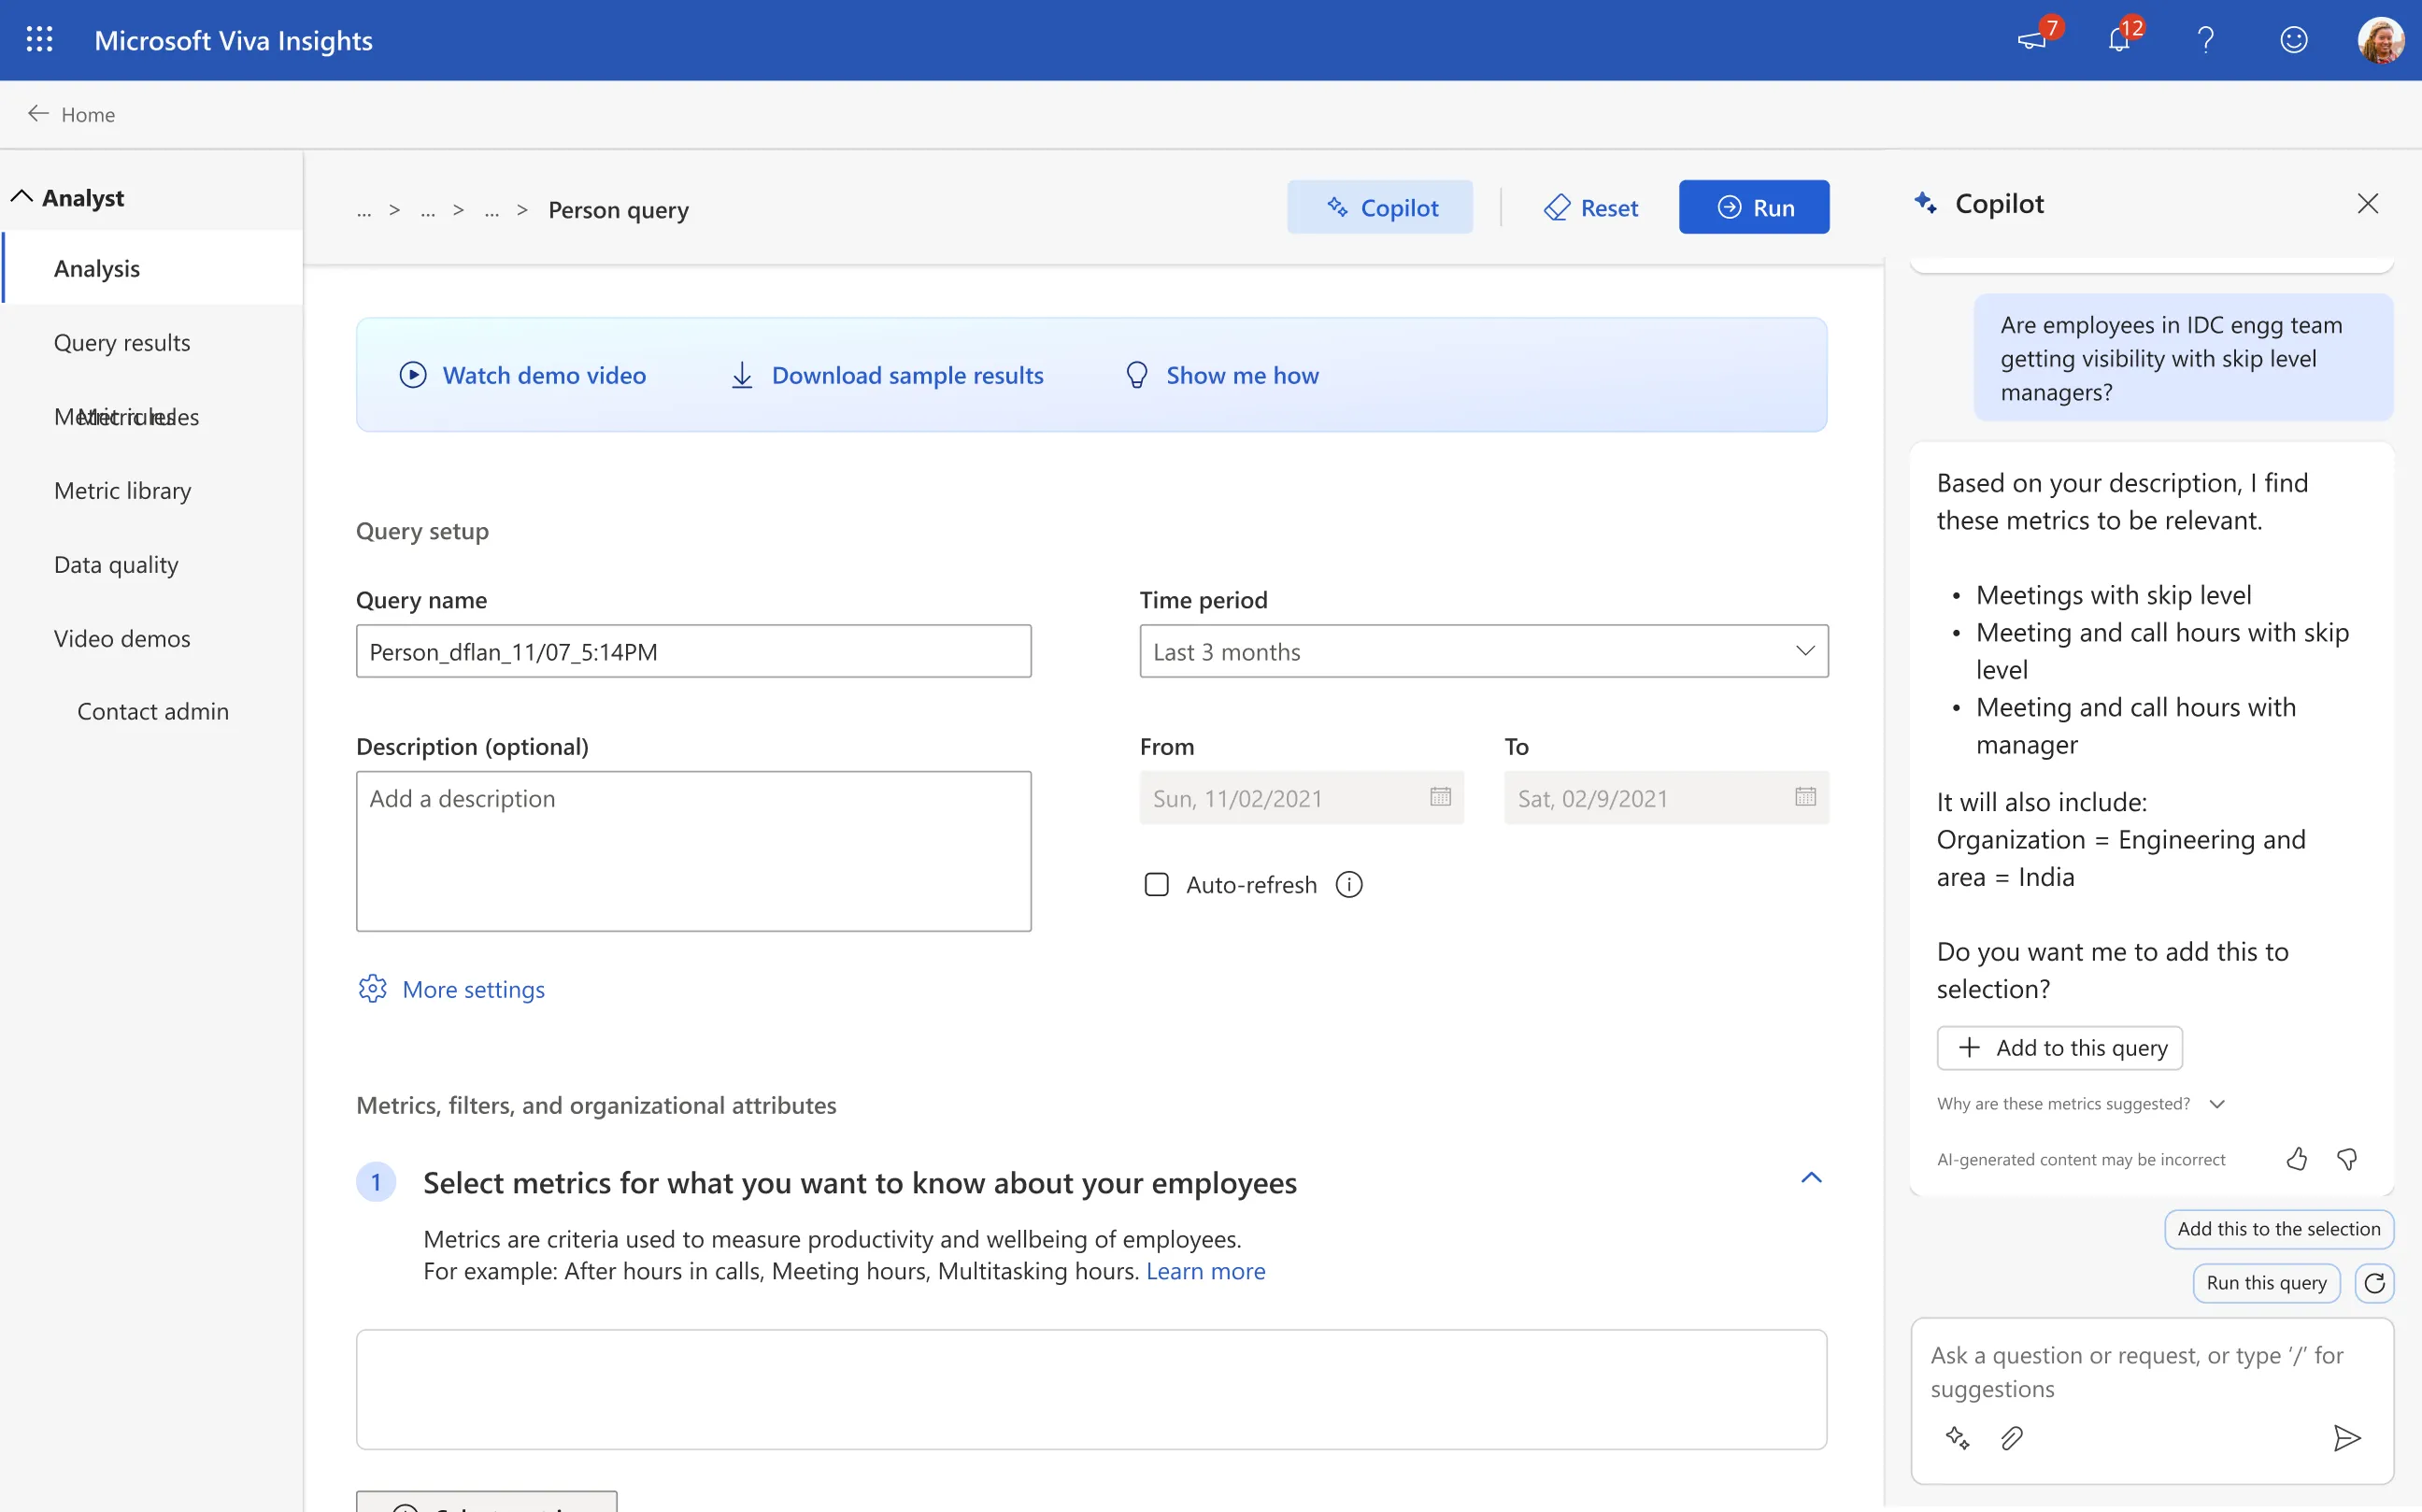Open the Learn more link
Screen dimensions: 2422x1512
point(1205,1271)
